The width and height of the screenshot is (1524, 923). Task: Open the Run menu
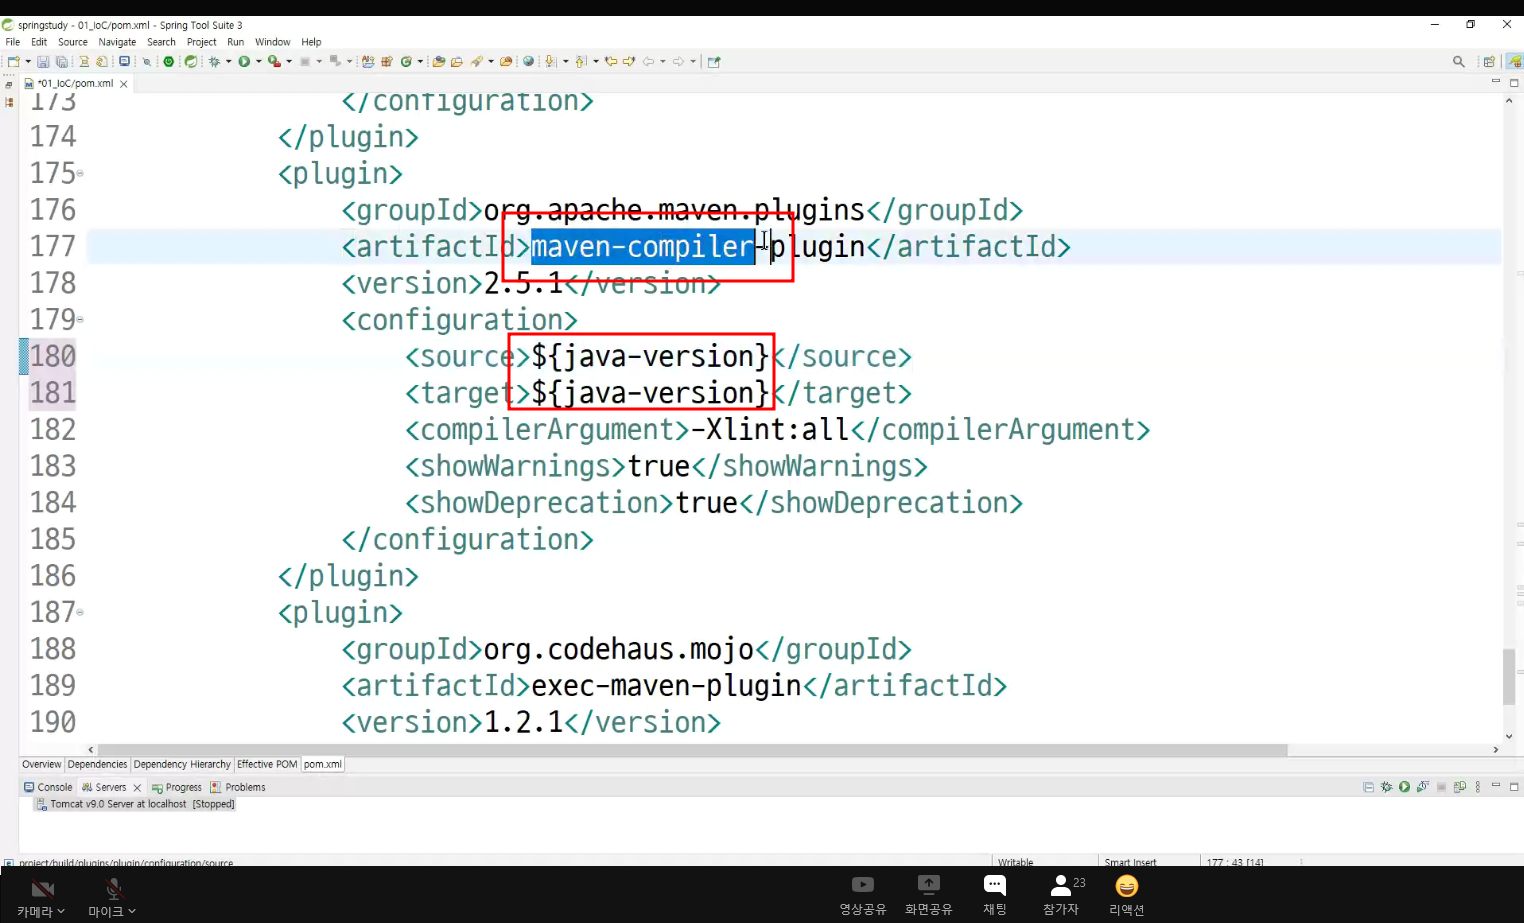click(236, 42)
